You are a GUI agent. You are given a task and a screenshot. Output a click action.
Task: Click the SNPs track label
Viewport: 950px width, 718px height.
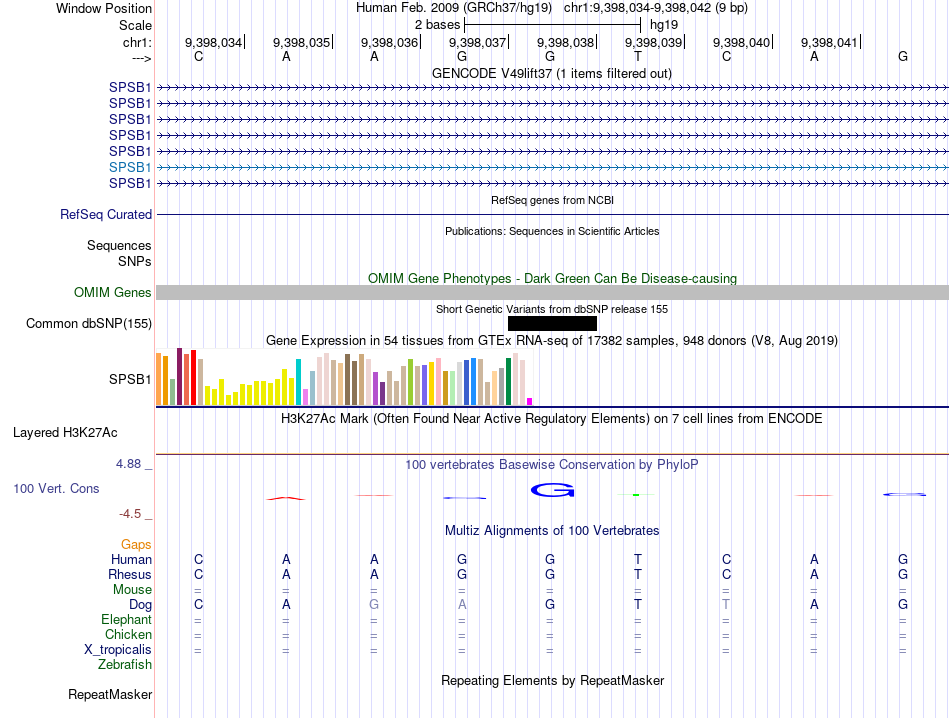click(x=135, y=261)
